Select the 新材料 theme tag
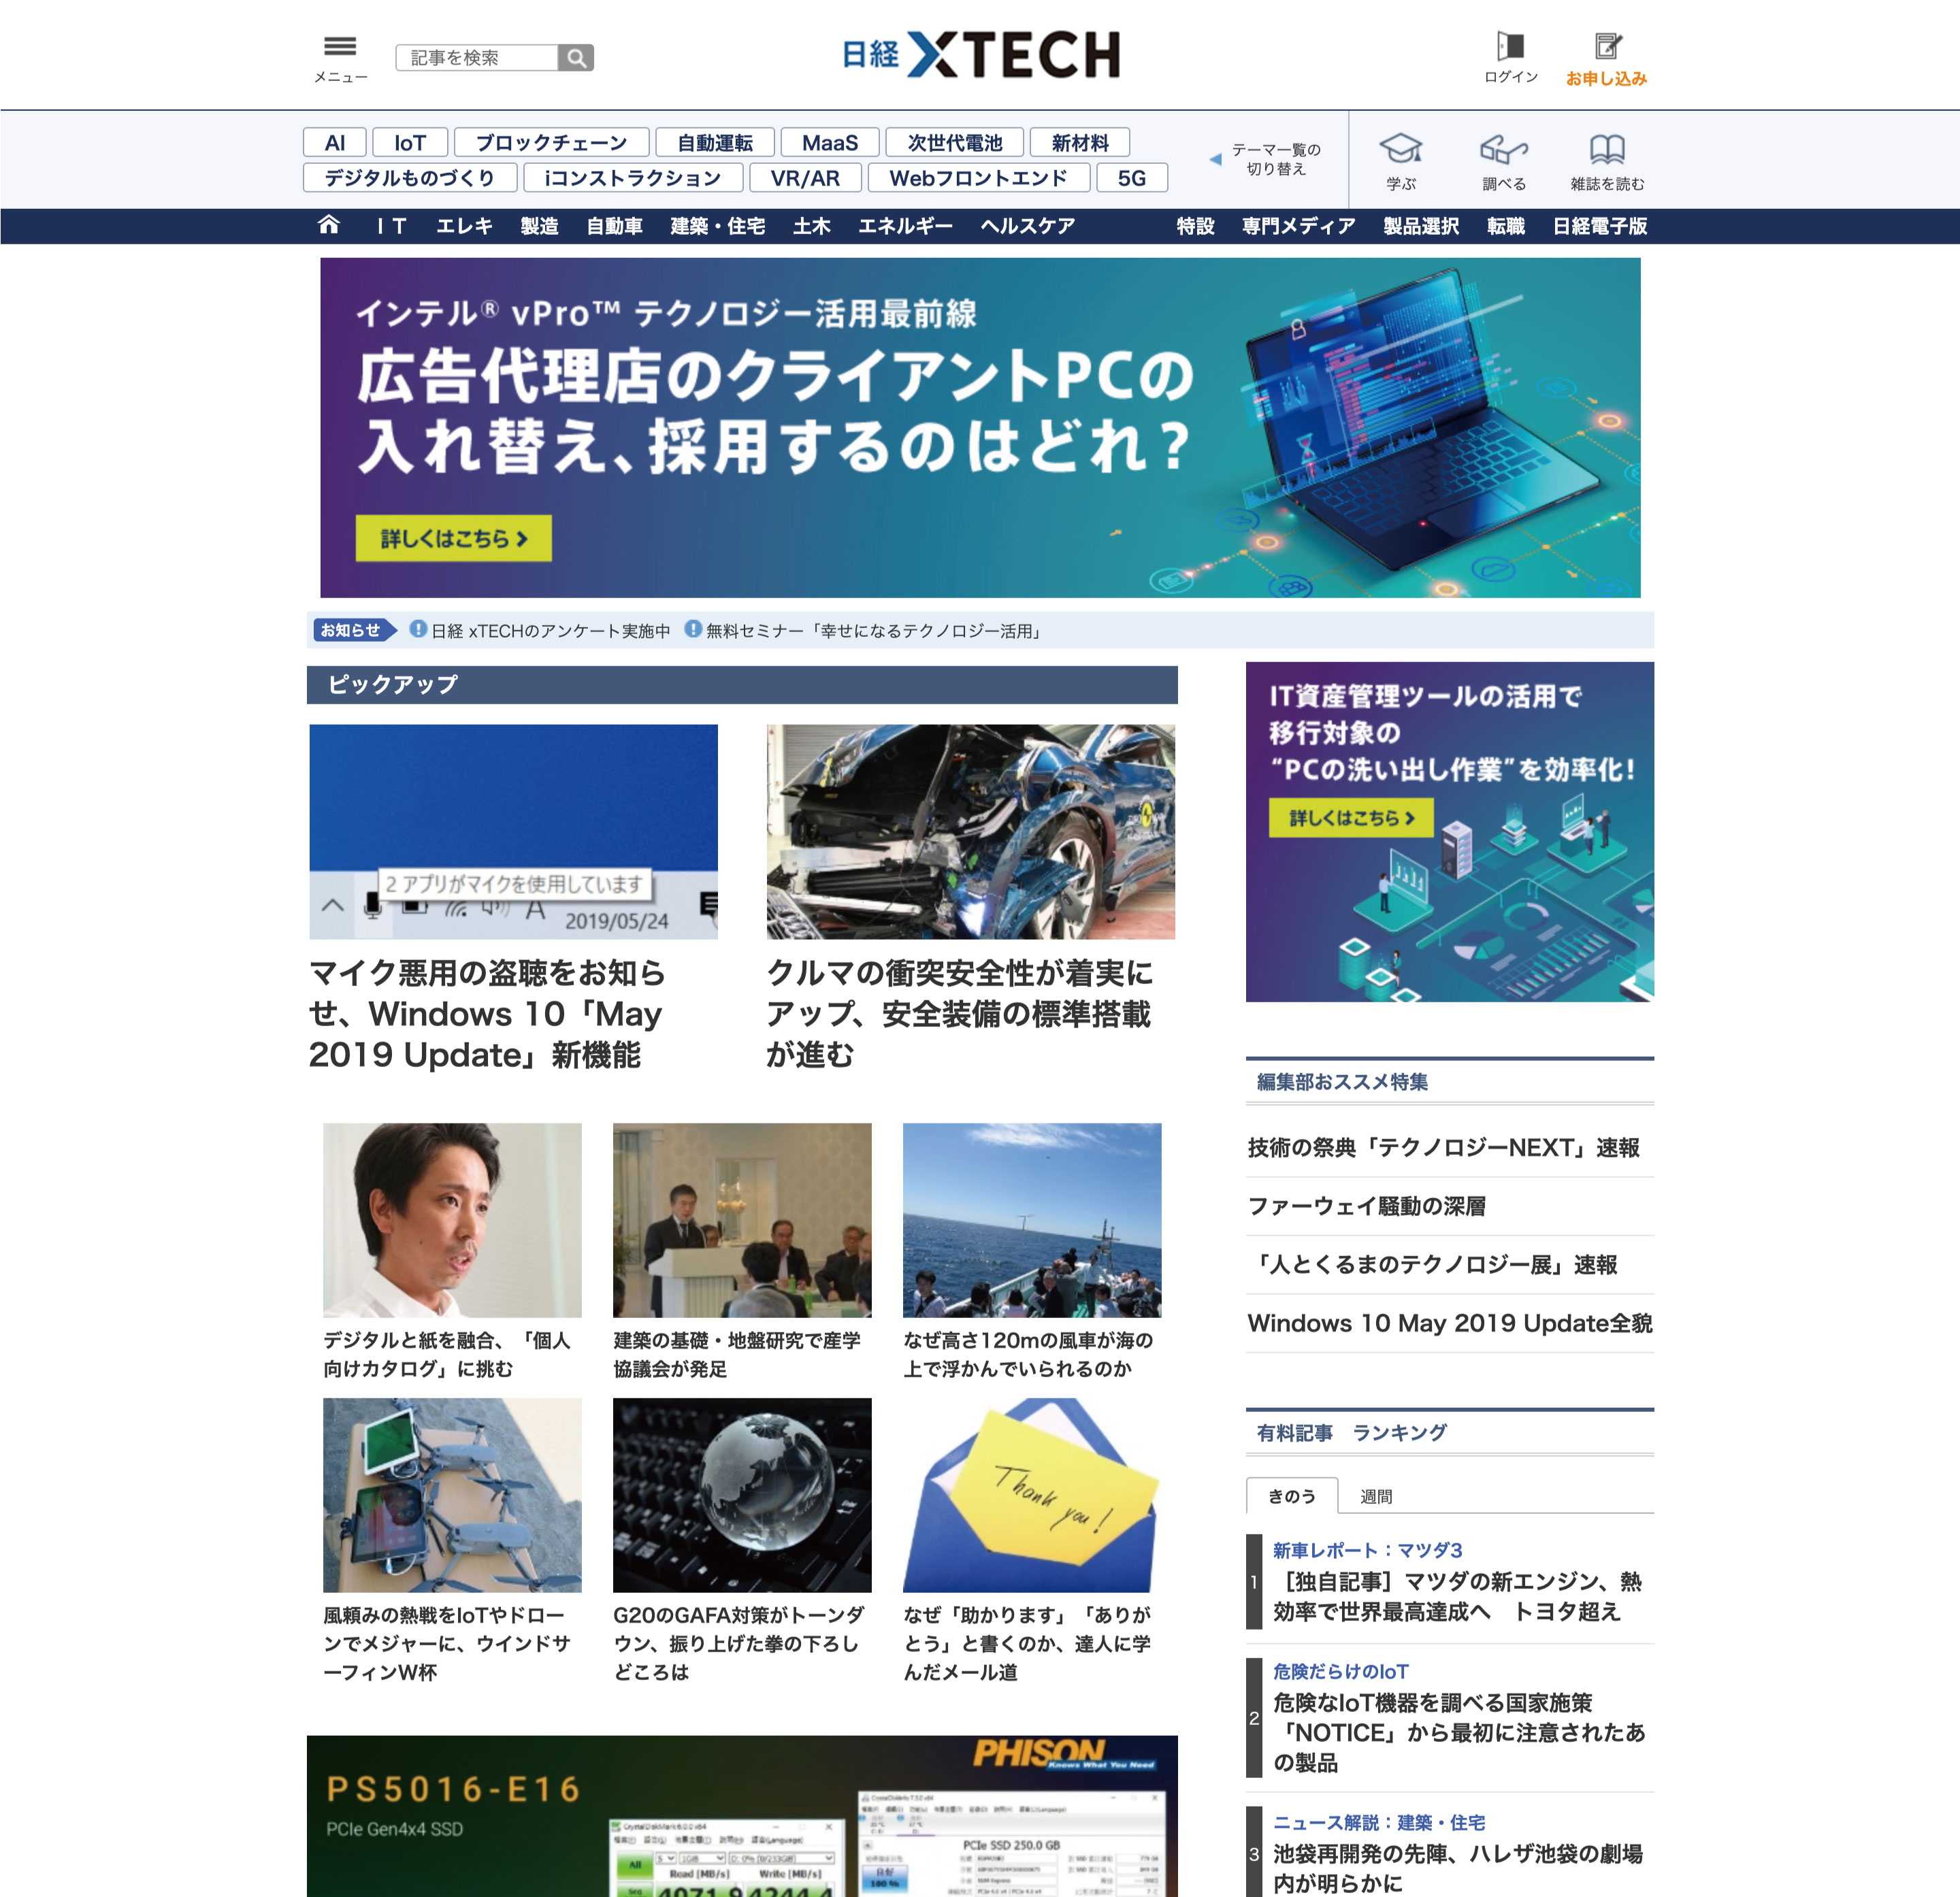This screenshot has height=1897, width=1960. tap(1080, 143)
